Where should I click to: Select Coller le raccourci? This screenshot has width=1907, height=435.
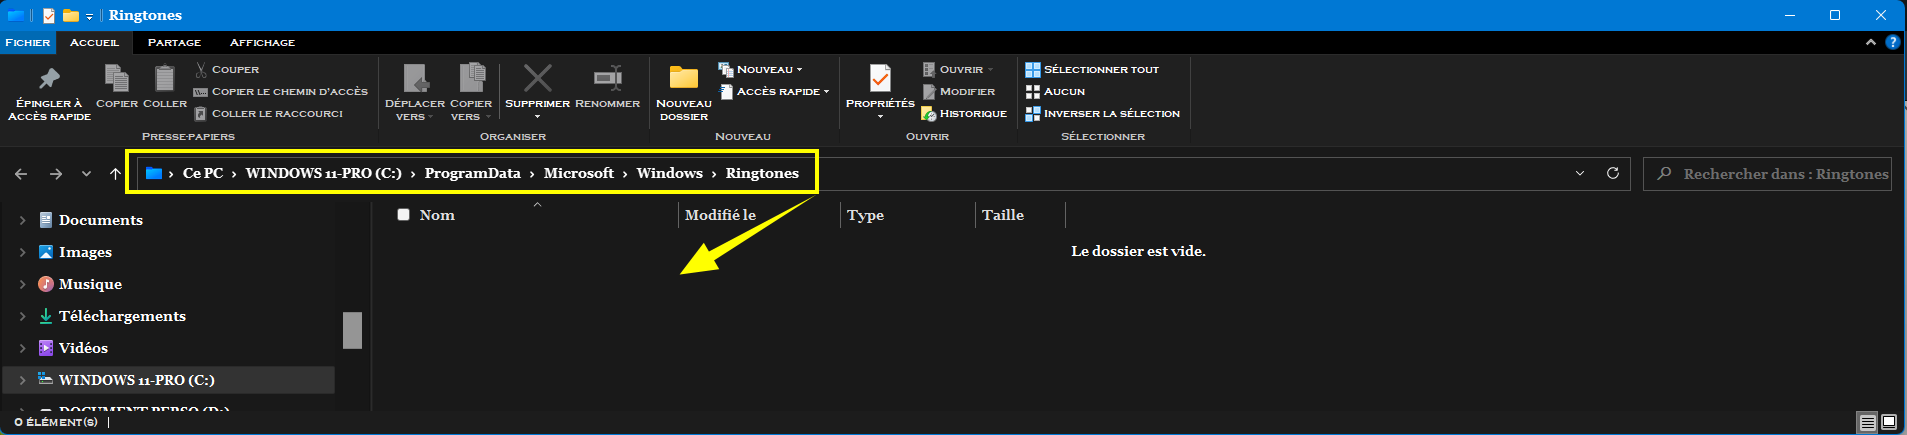point(269,113)
